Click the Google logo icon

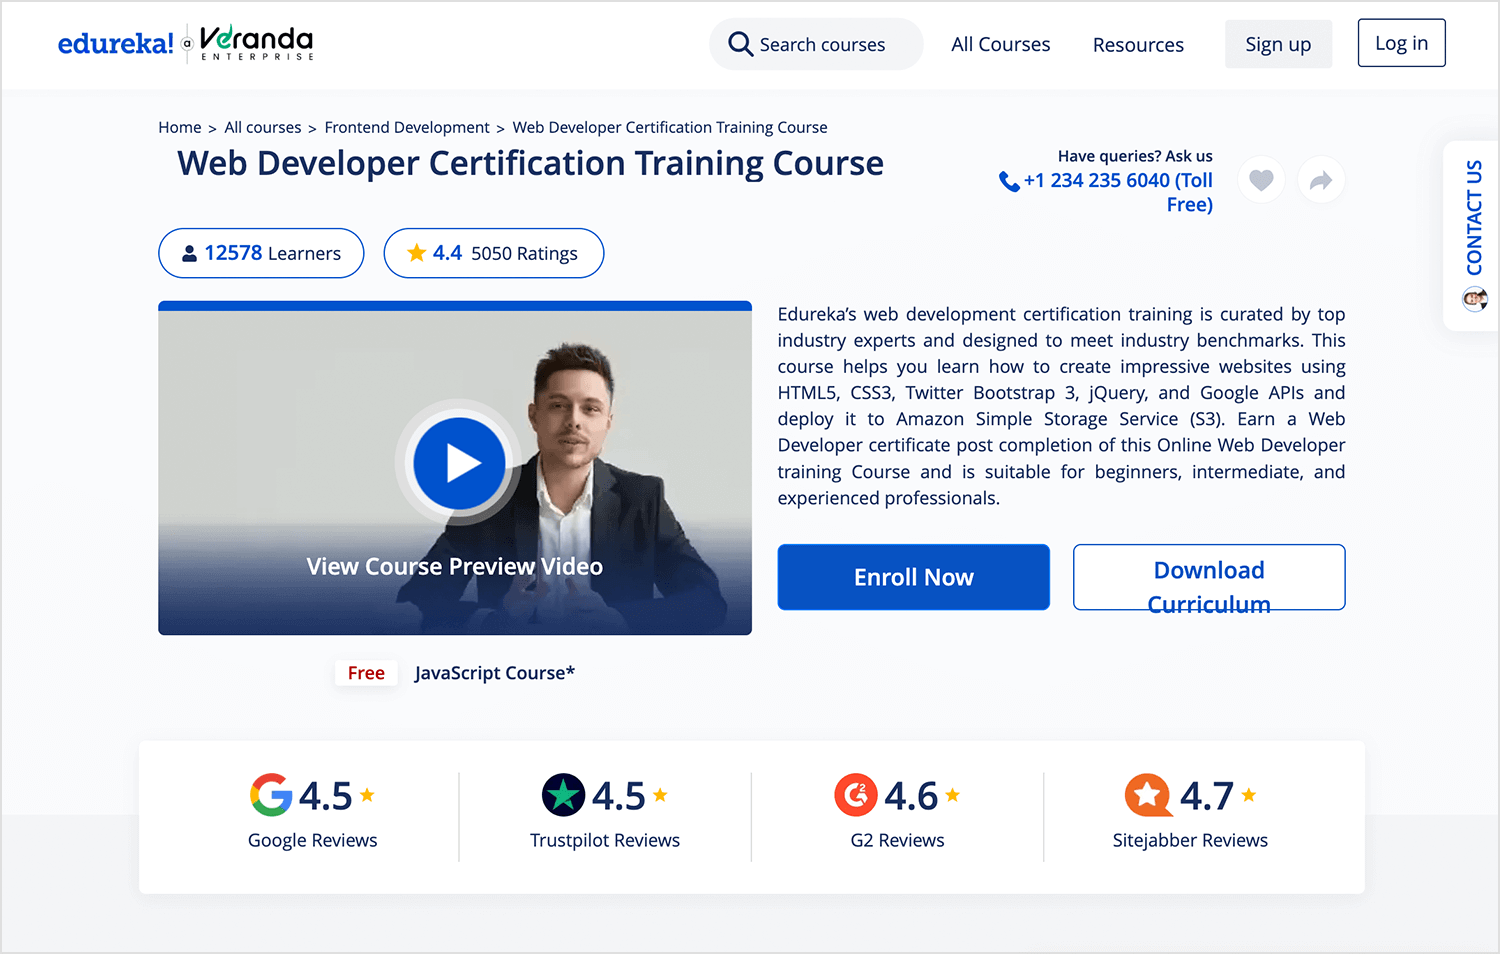click(x=271, y=795)
